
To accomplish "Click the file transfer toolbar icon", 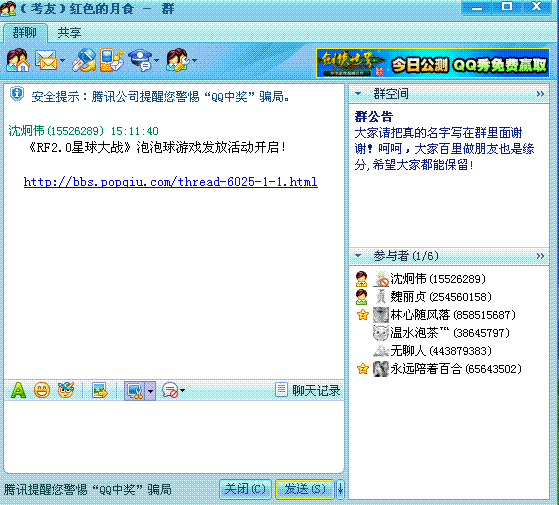I will [x=84, y=60].
